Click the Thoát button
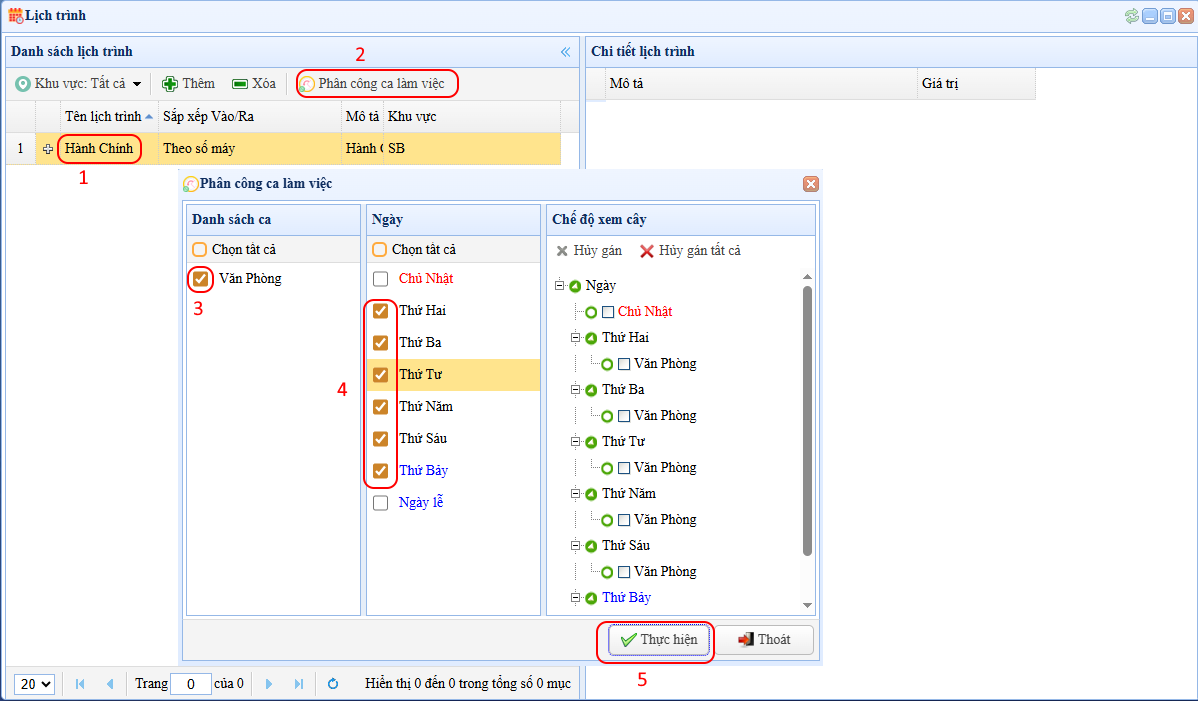This screenshot has width=1198, height=701. pos(764,640)
